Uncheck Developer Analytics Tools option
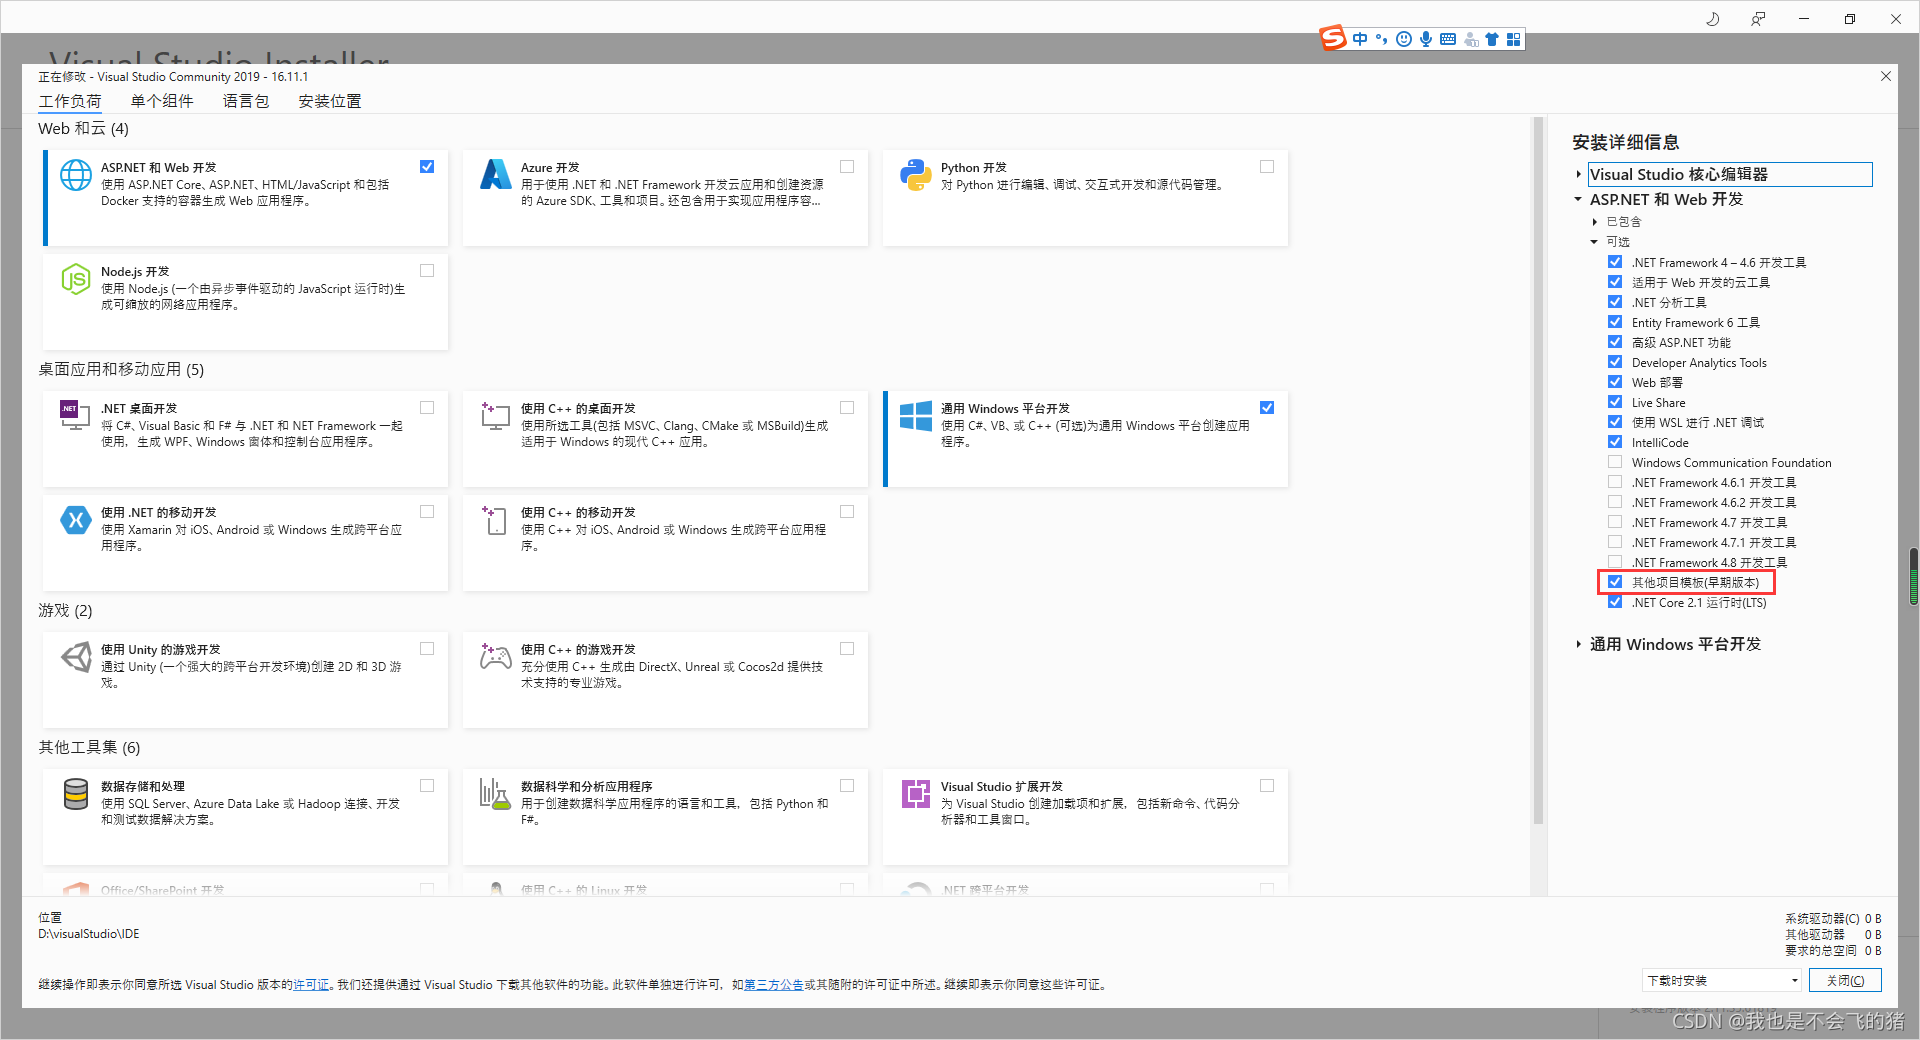The width and height of the screenshot is (1920, 1040). [x=1615, y=362]
